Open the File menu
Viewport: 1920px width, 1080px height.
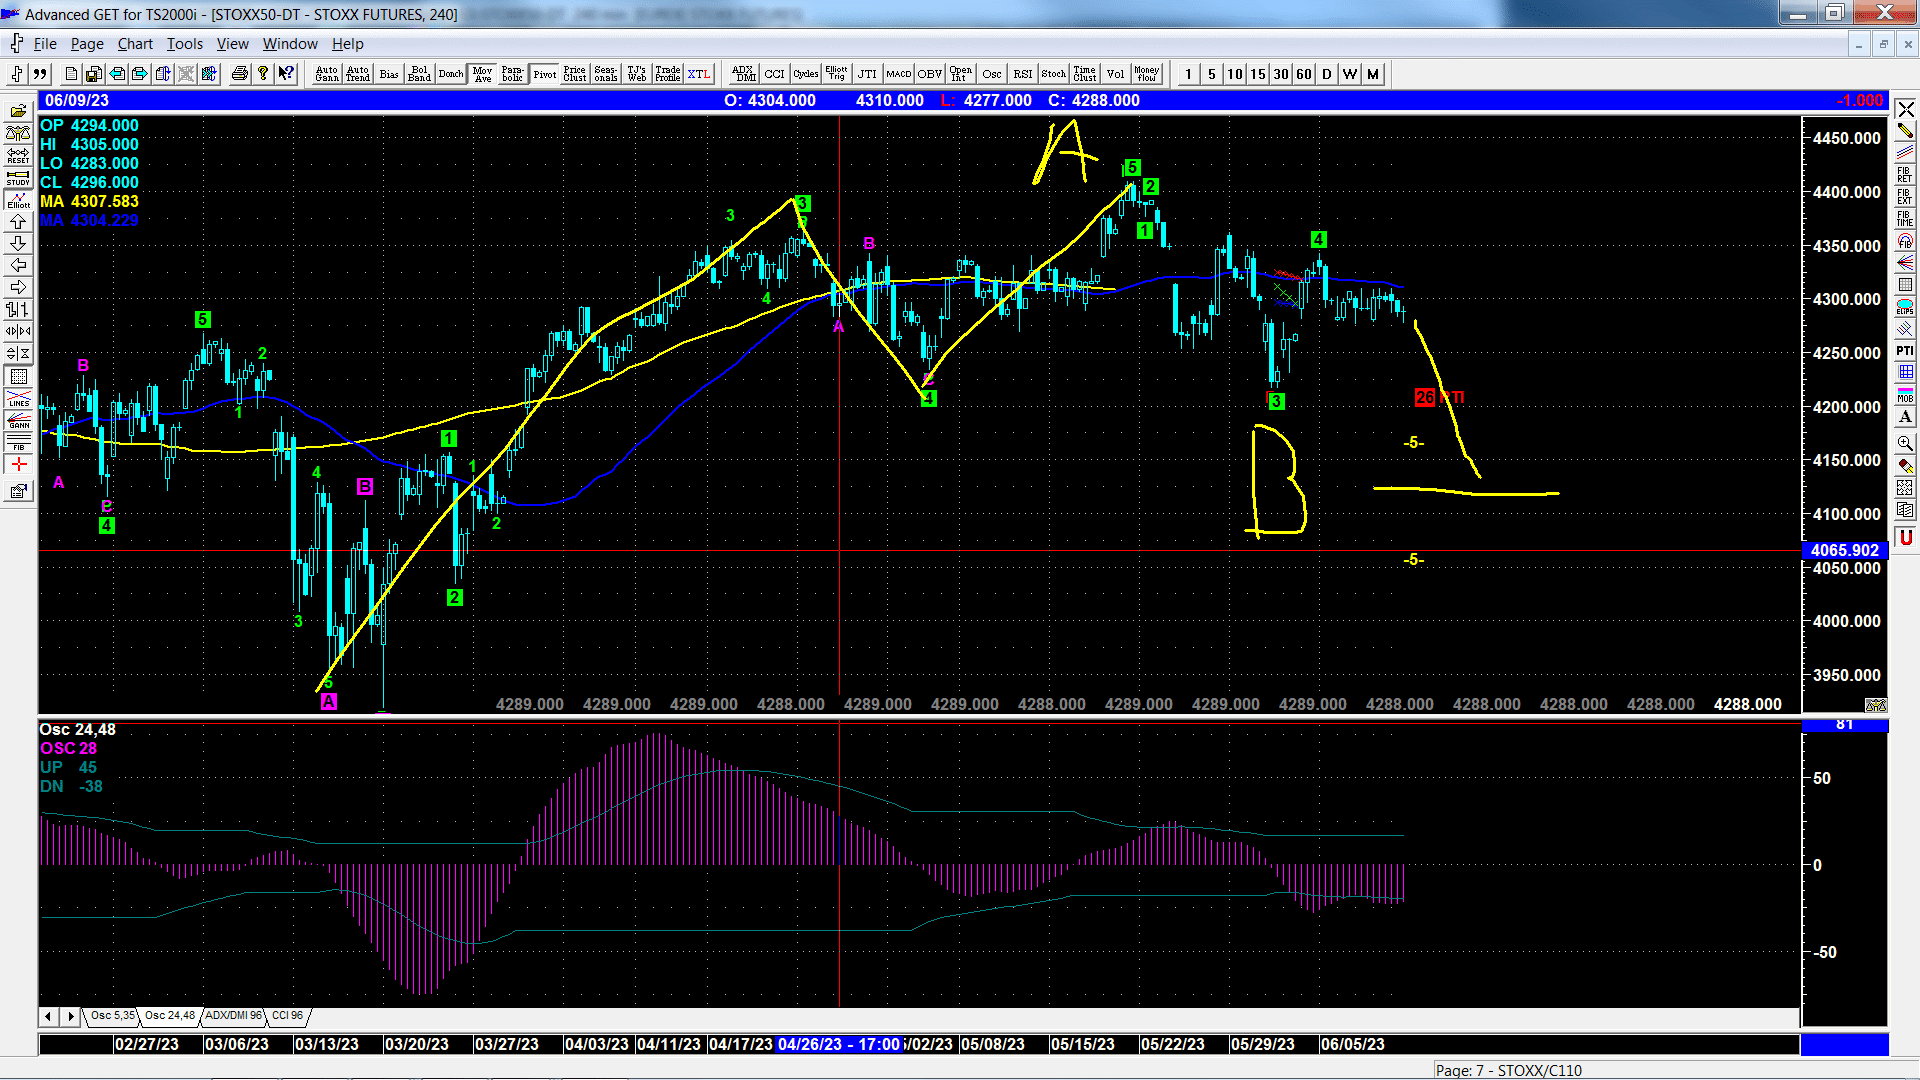45,44
